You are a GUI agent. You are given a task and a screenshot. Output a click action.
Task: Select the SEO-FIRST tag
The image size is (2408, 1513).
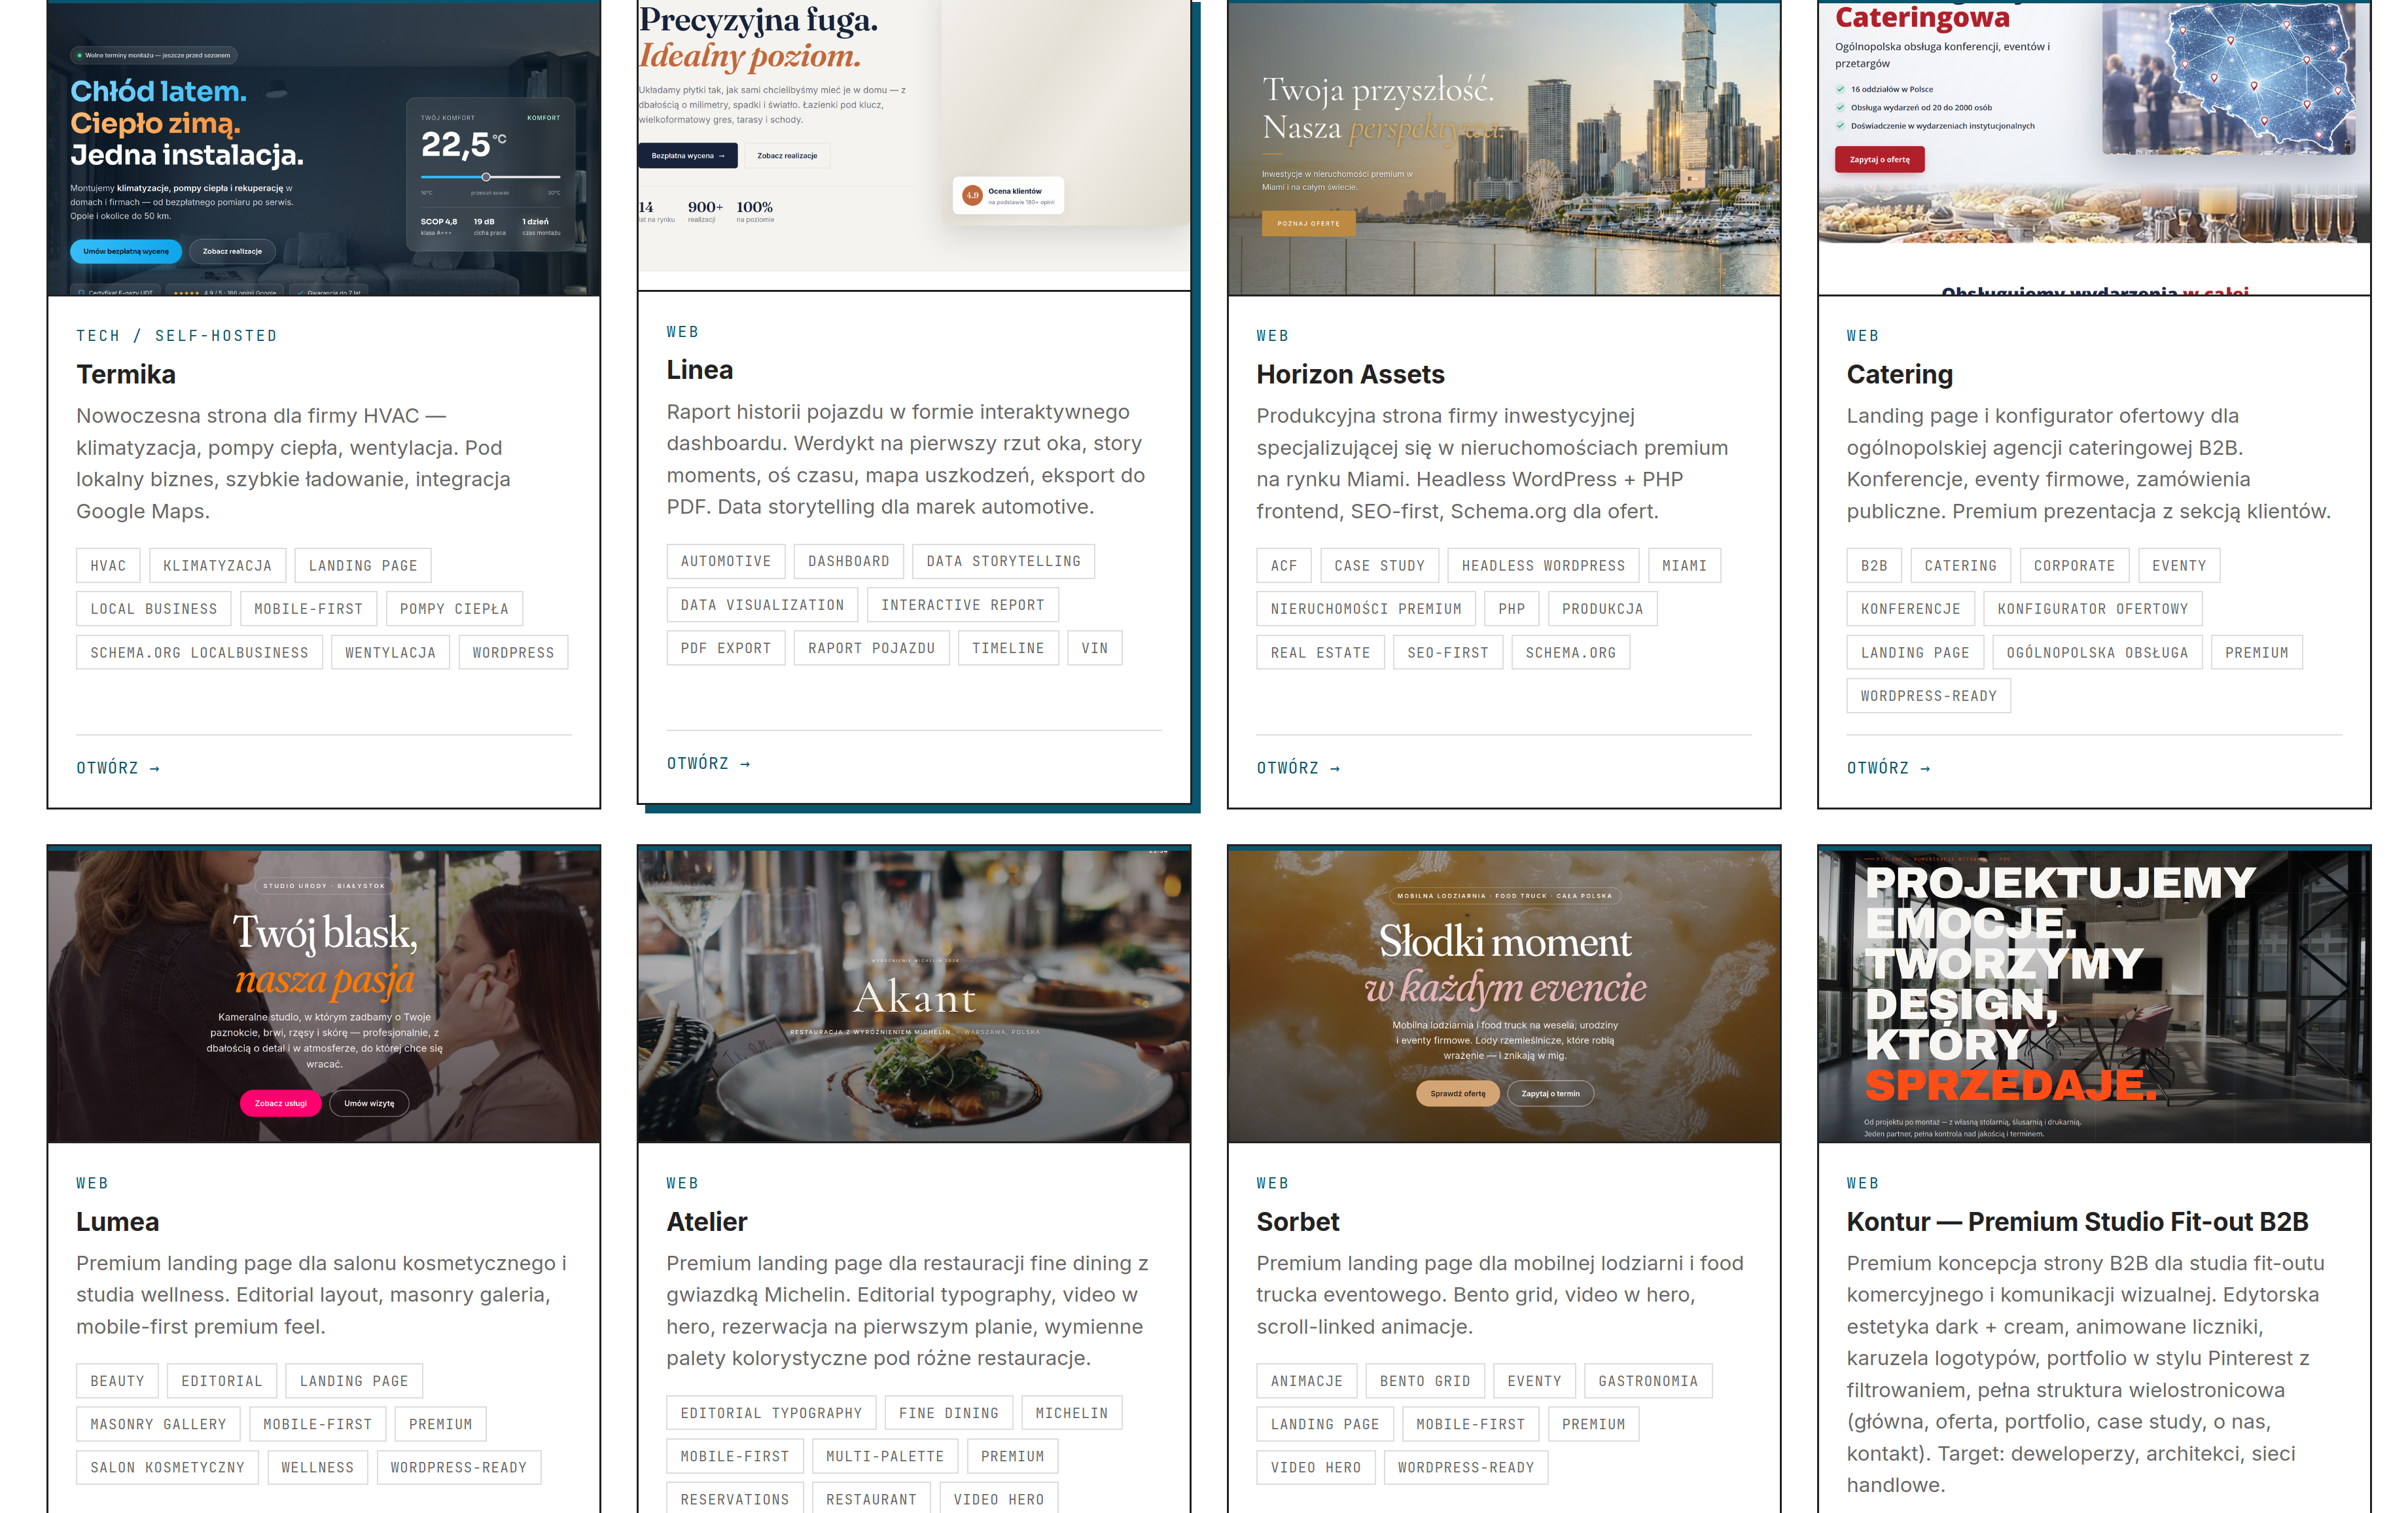1448,652
